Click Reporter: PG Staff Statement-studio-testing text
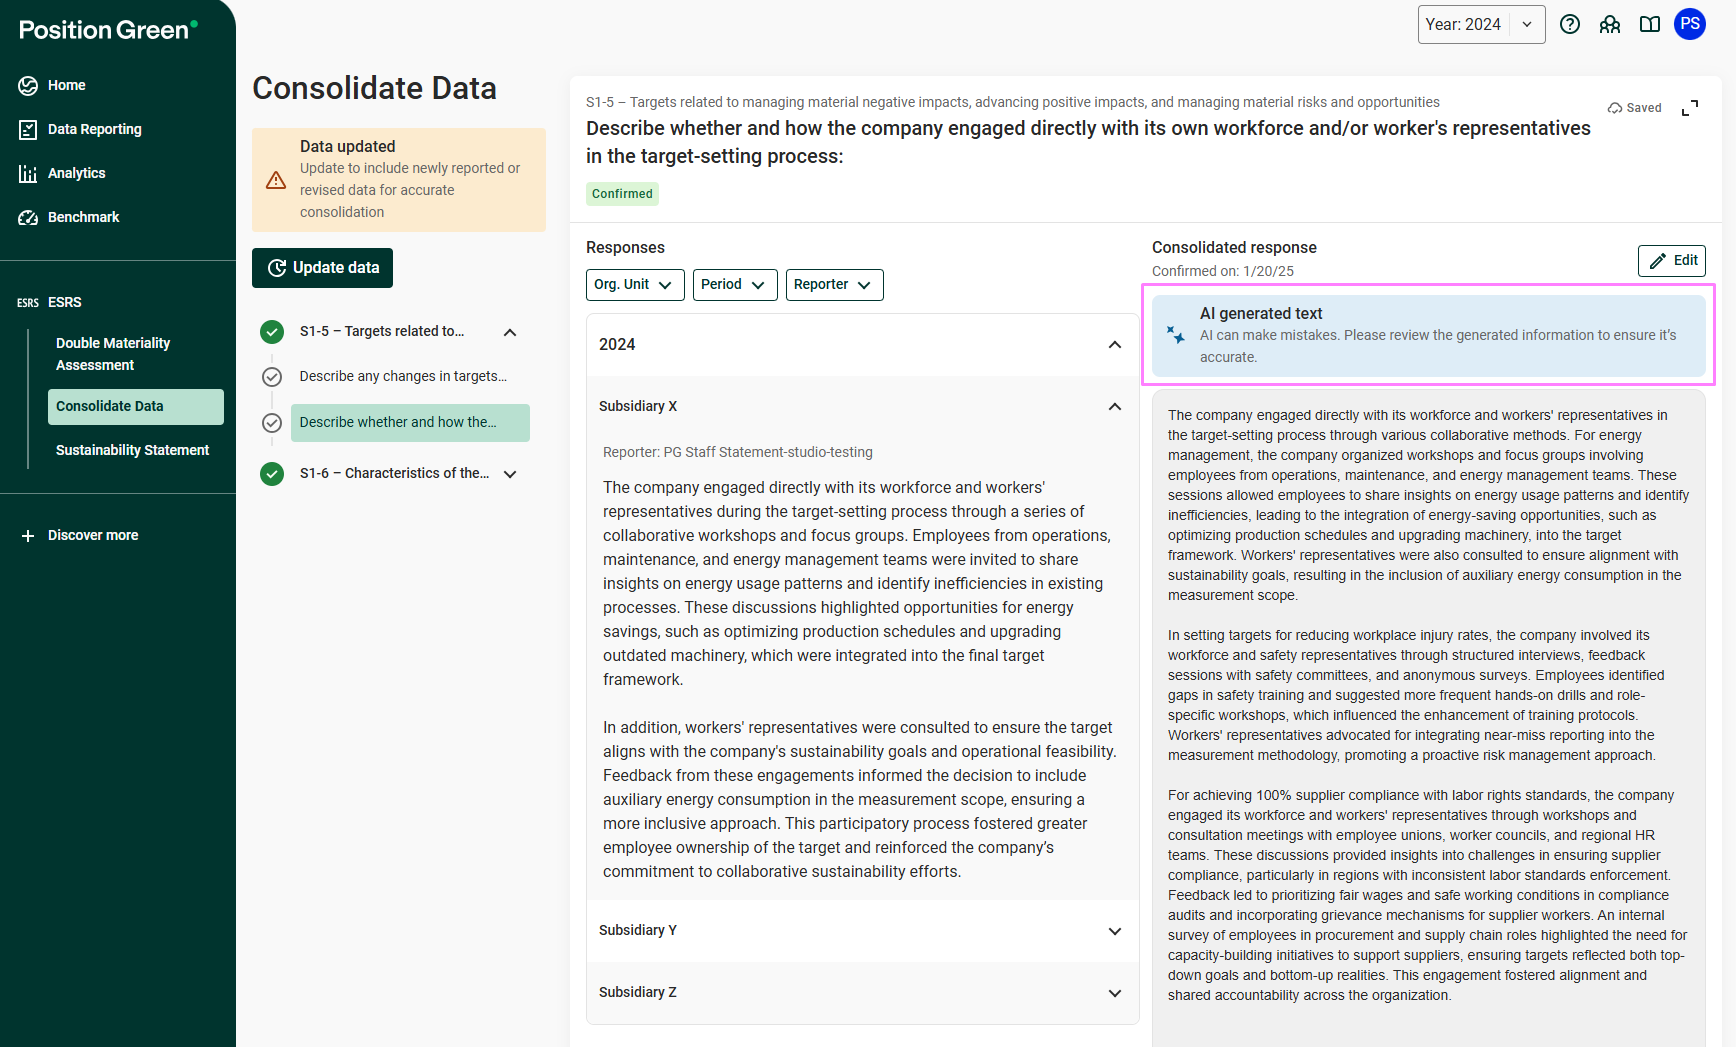Screen dimensions: 1736x1047 click(738, 452)
